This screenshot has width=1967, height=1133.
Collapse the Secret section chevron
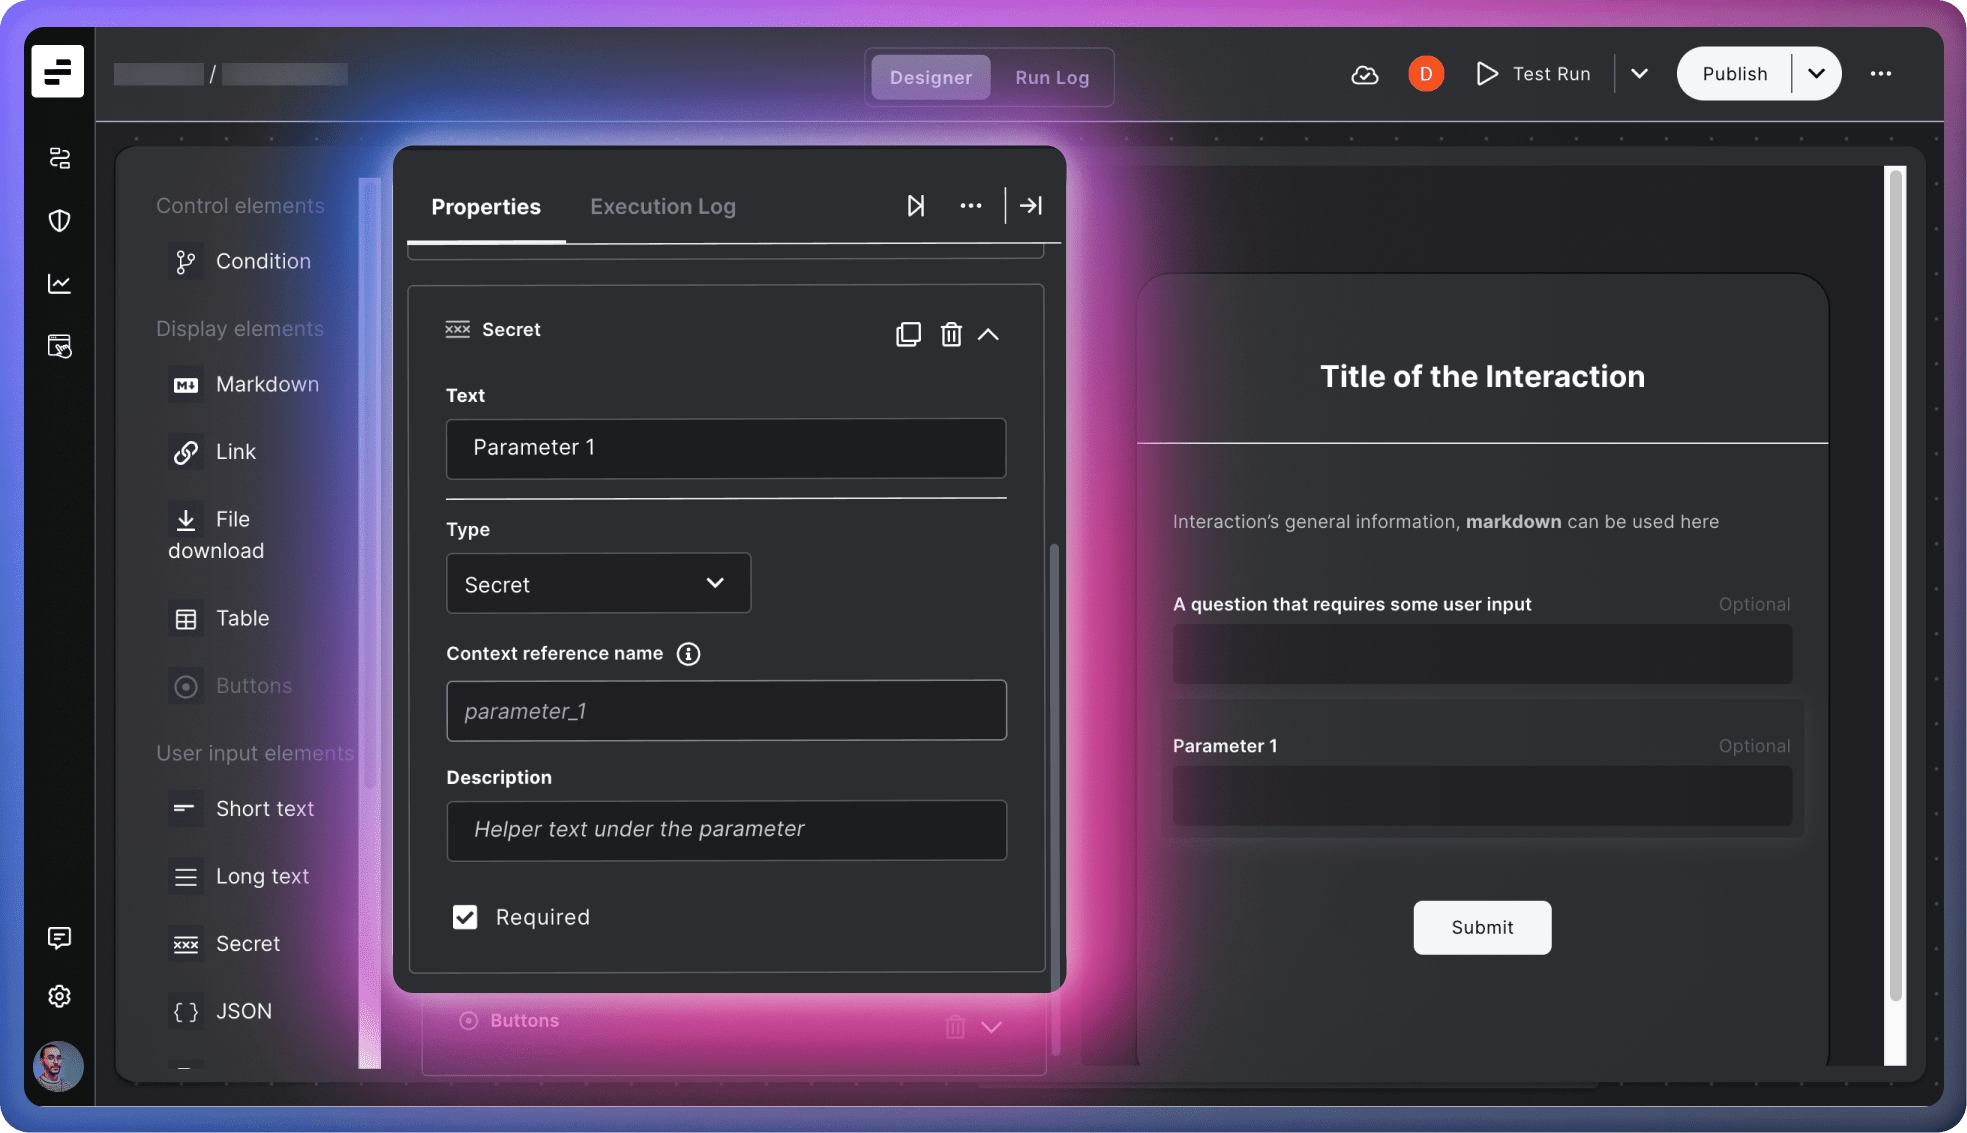pyautogui.click(x=988, y=334)
